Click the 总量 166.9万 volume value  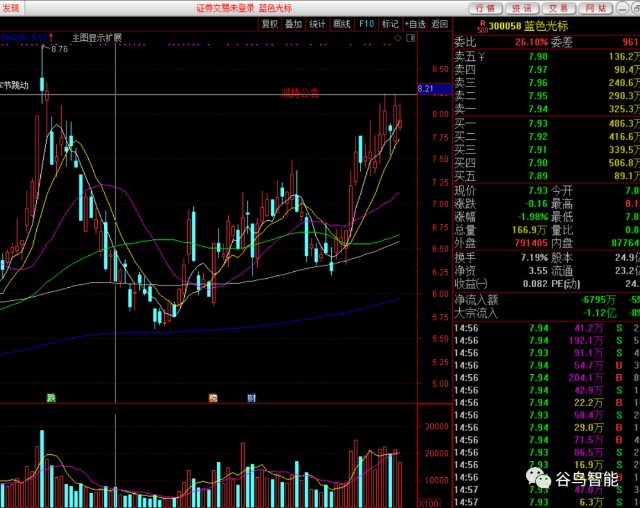tap(529, 230)
